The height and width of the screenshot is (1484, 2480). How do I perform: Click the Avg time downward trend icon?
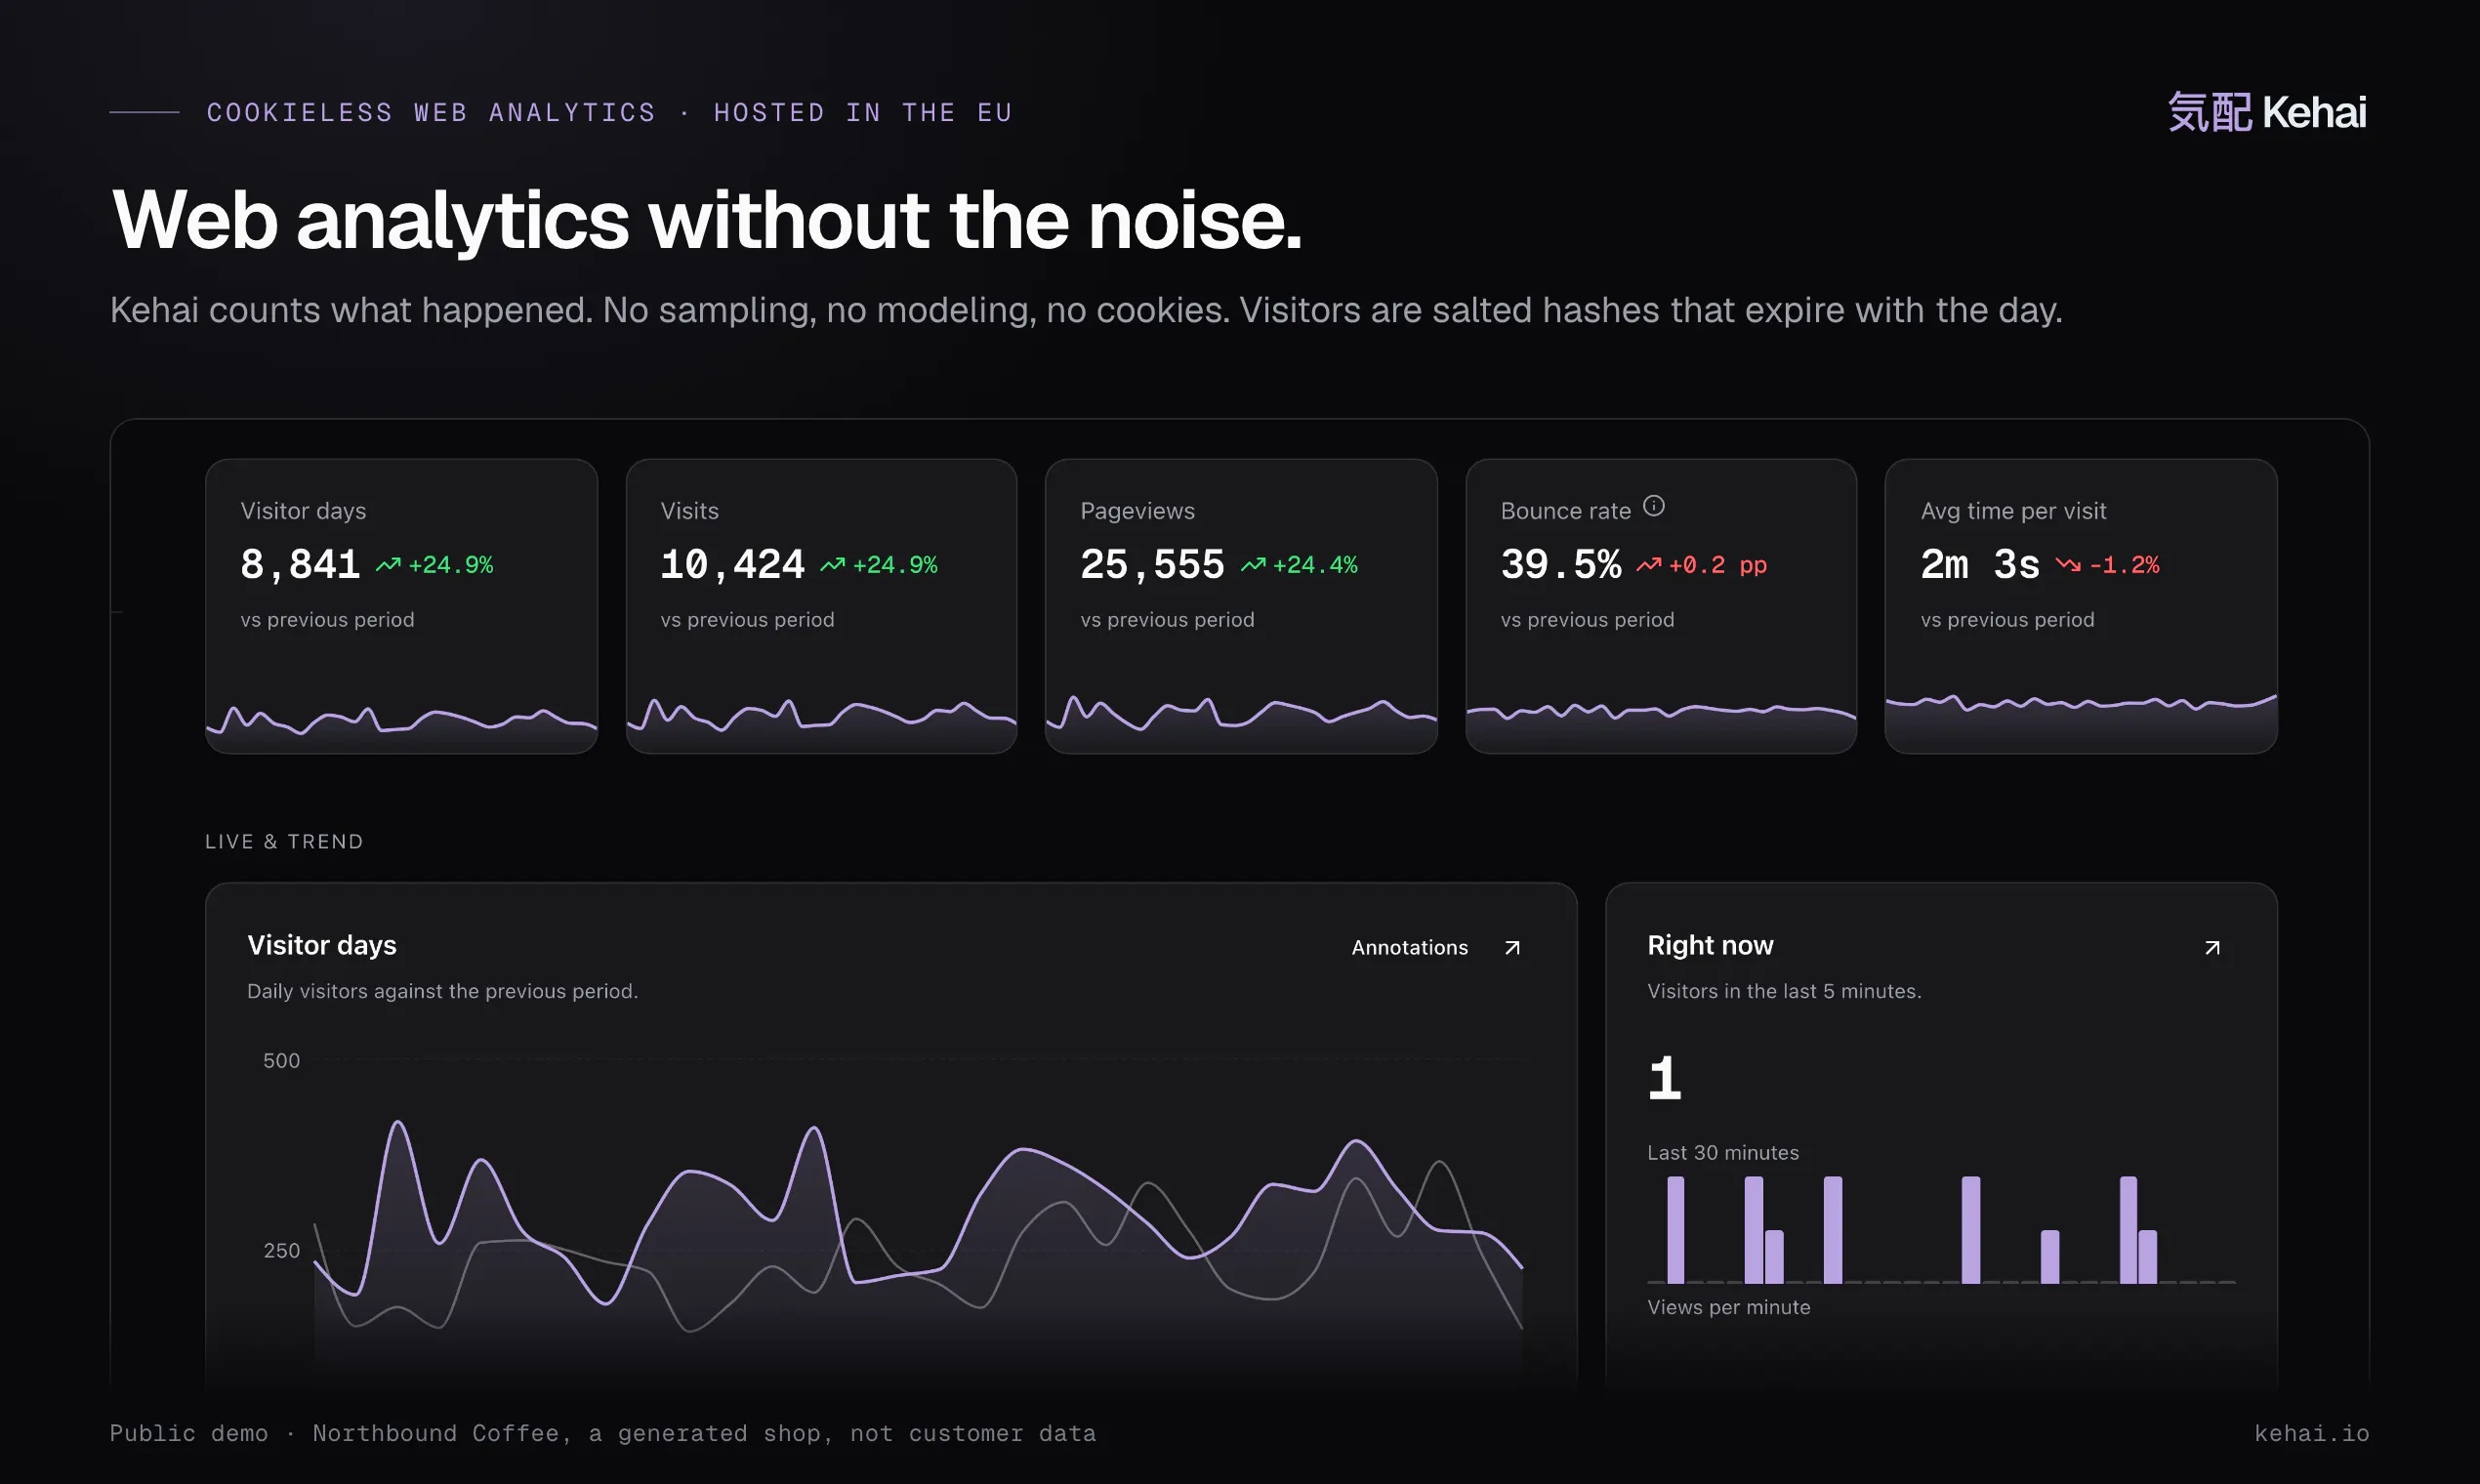(2068, 565)
